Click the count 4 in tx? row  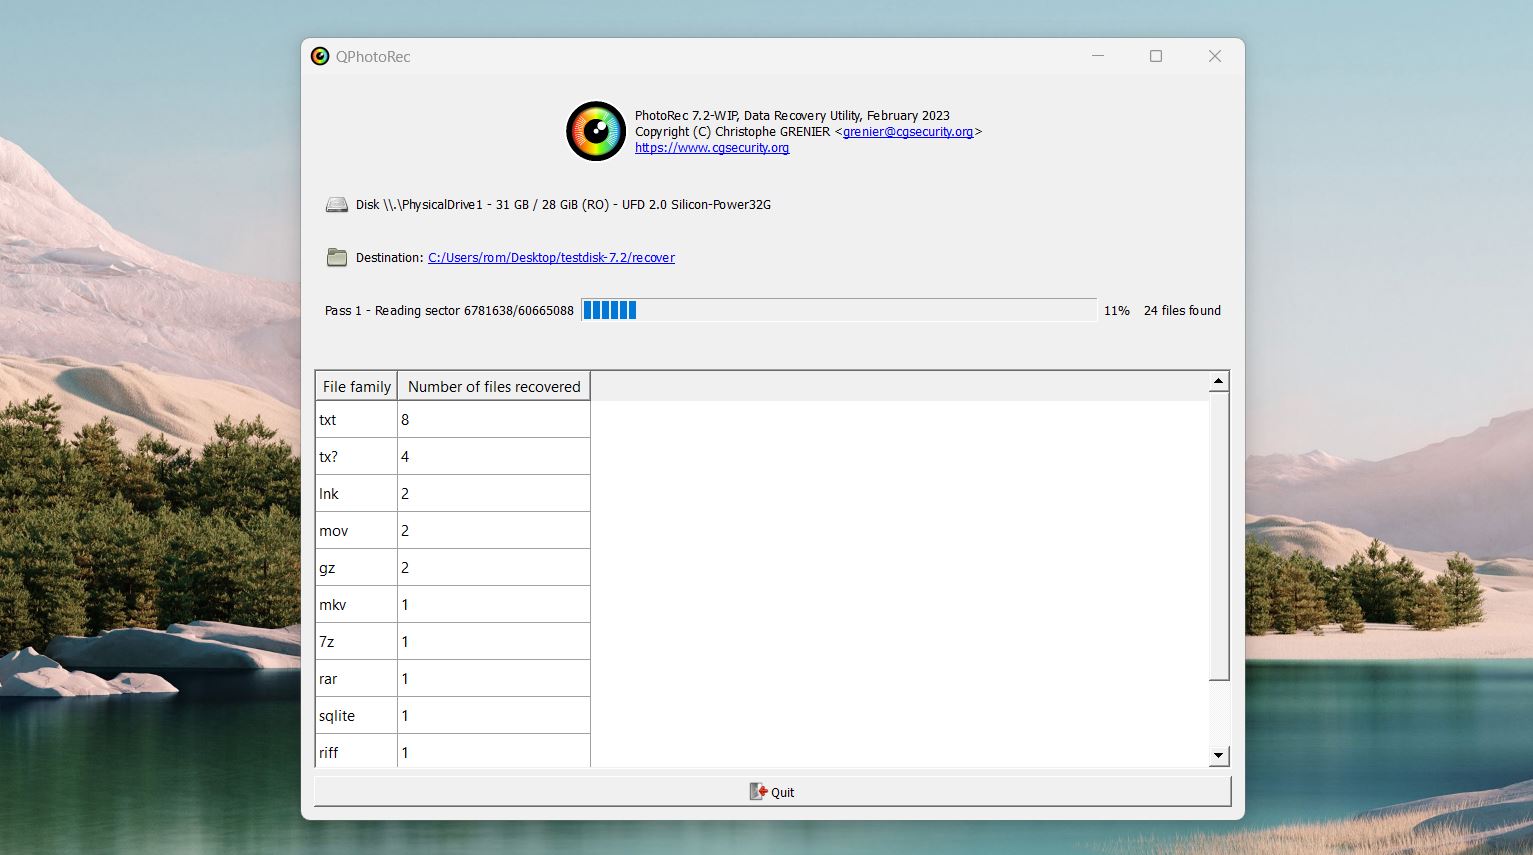(x=494, y=457)
